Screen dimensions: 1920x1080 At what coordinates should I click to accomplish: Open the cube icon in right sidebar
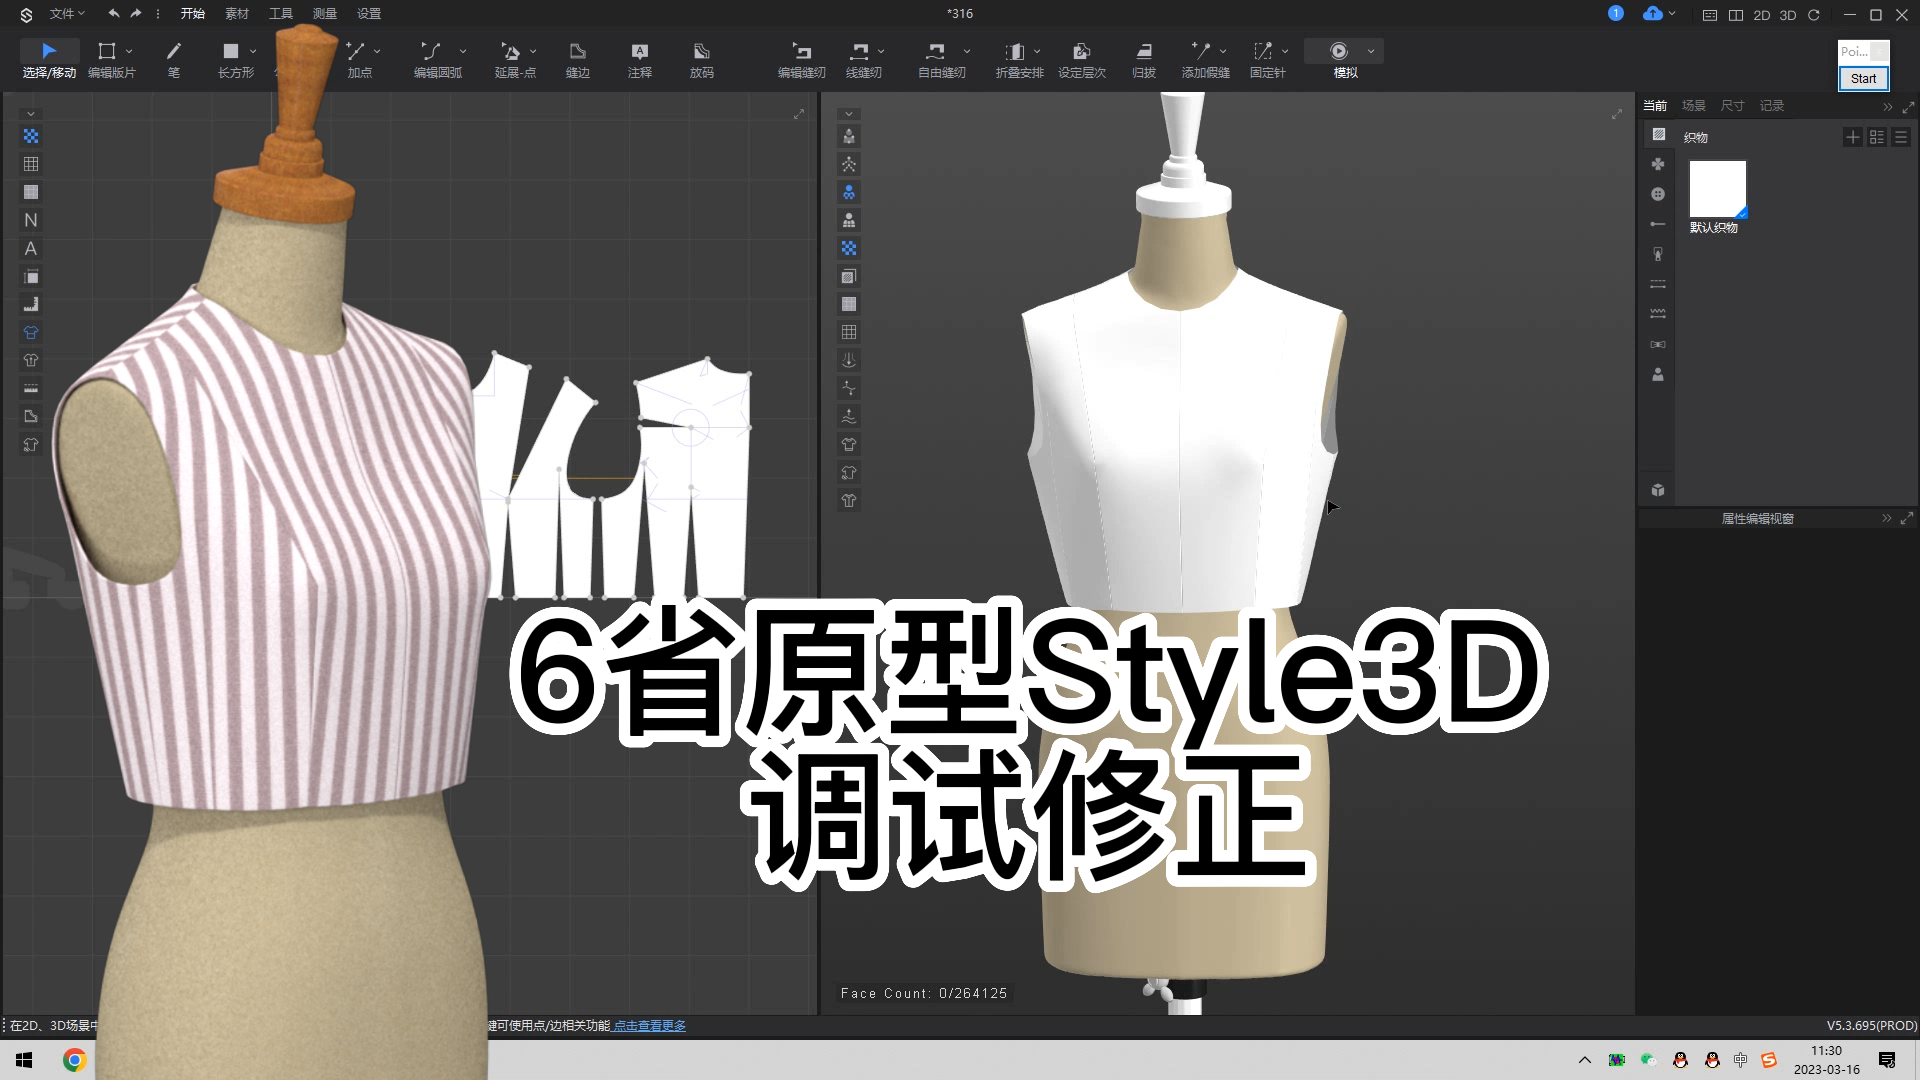(x=1658, y=490)
